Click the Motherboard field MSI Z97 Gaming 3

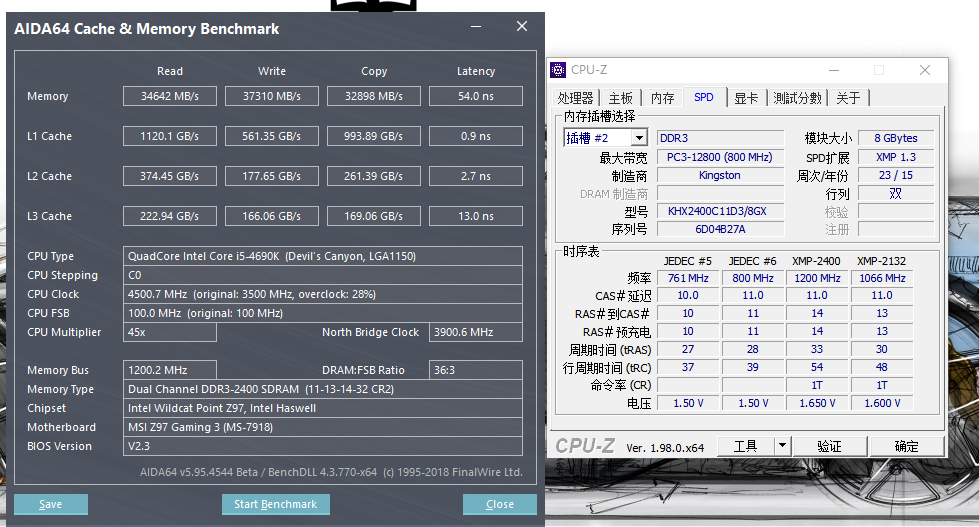[323, 427]
